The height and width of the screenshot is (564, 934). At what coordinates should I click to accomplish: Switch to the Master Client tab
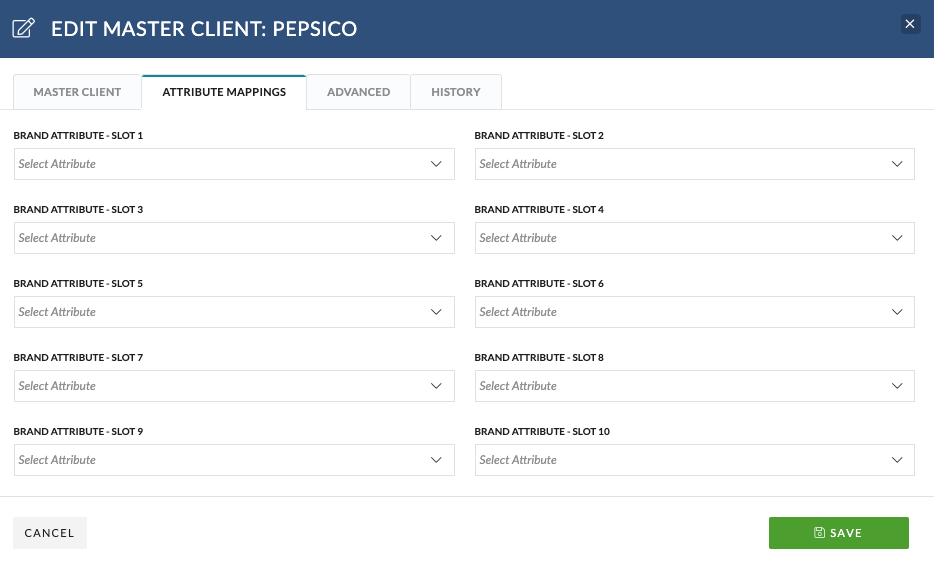[x=77, y=92]
